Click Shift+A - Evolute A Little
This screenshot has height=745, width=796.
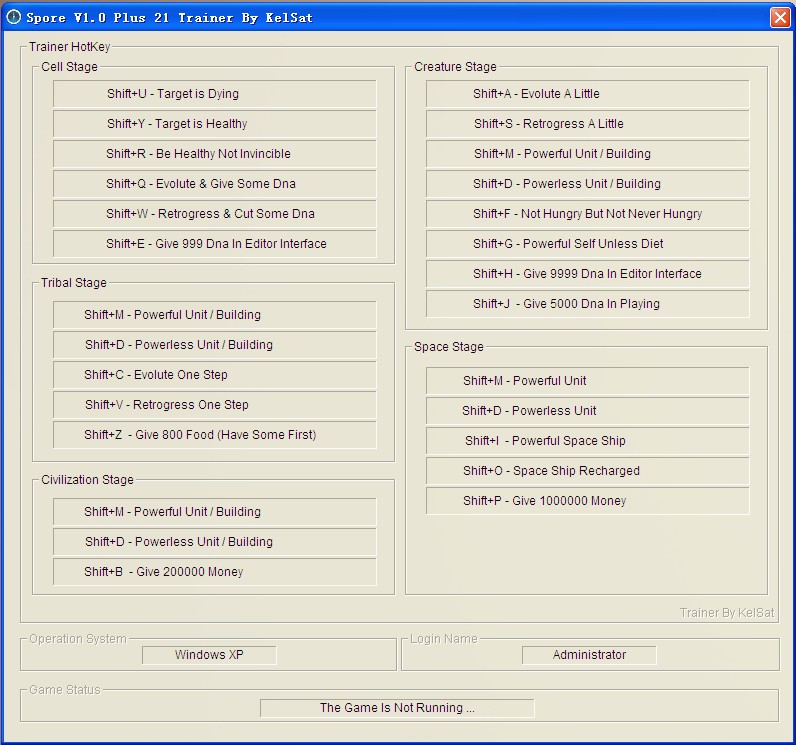pos(587,94)
